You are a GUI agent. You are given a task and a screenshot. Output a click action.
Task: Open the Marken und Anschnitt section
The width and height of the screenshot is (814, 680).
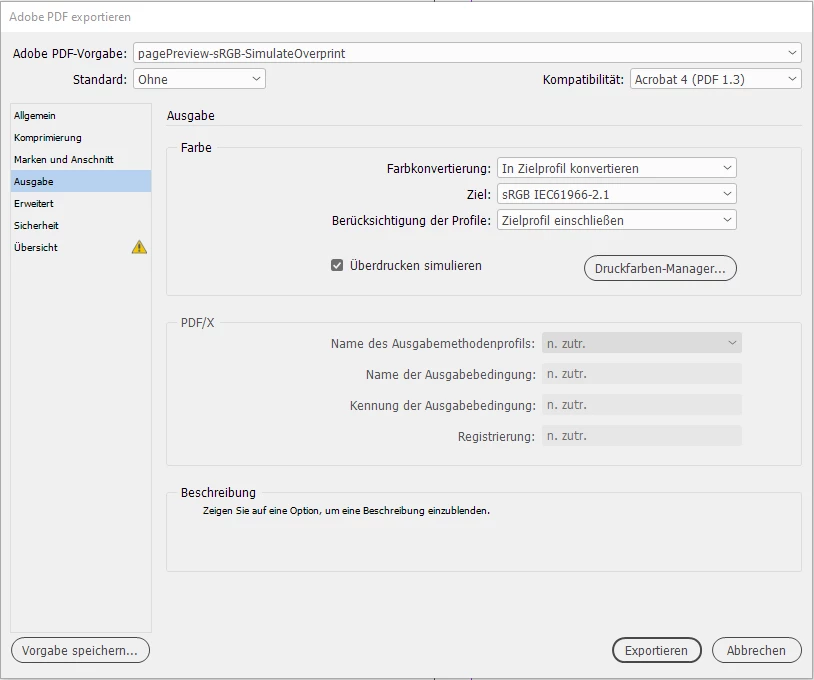click(x=81, y=159)
